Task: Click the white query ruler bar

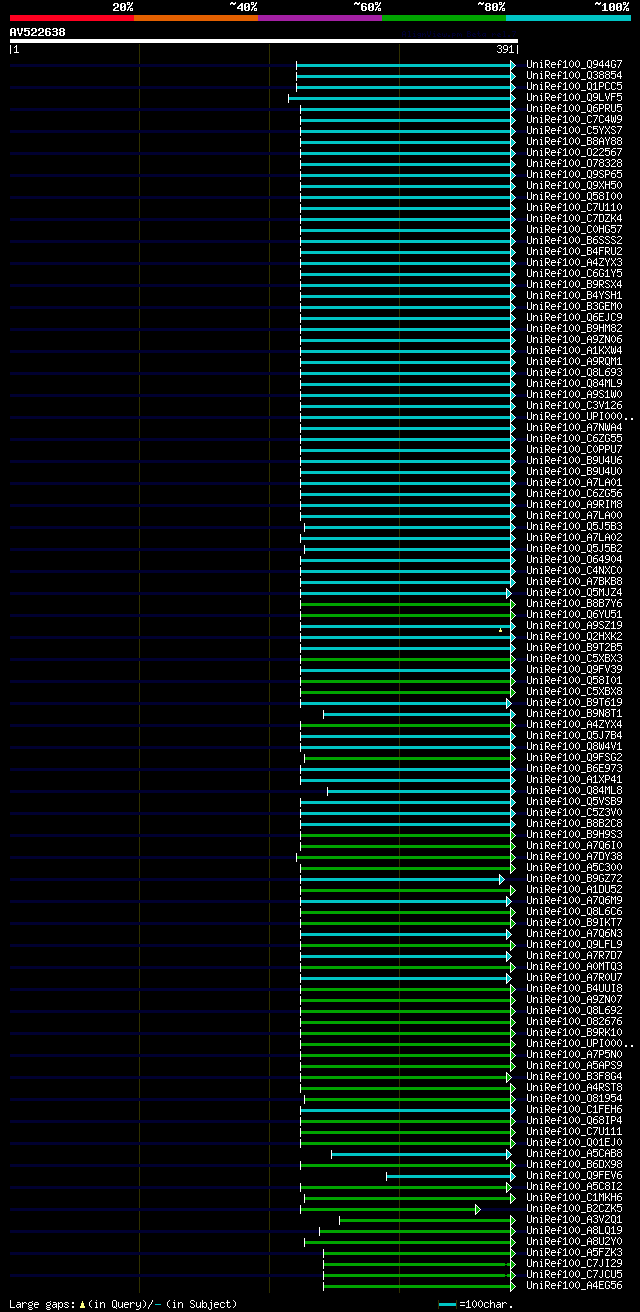Action: (264, 41)
